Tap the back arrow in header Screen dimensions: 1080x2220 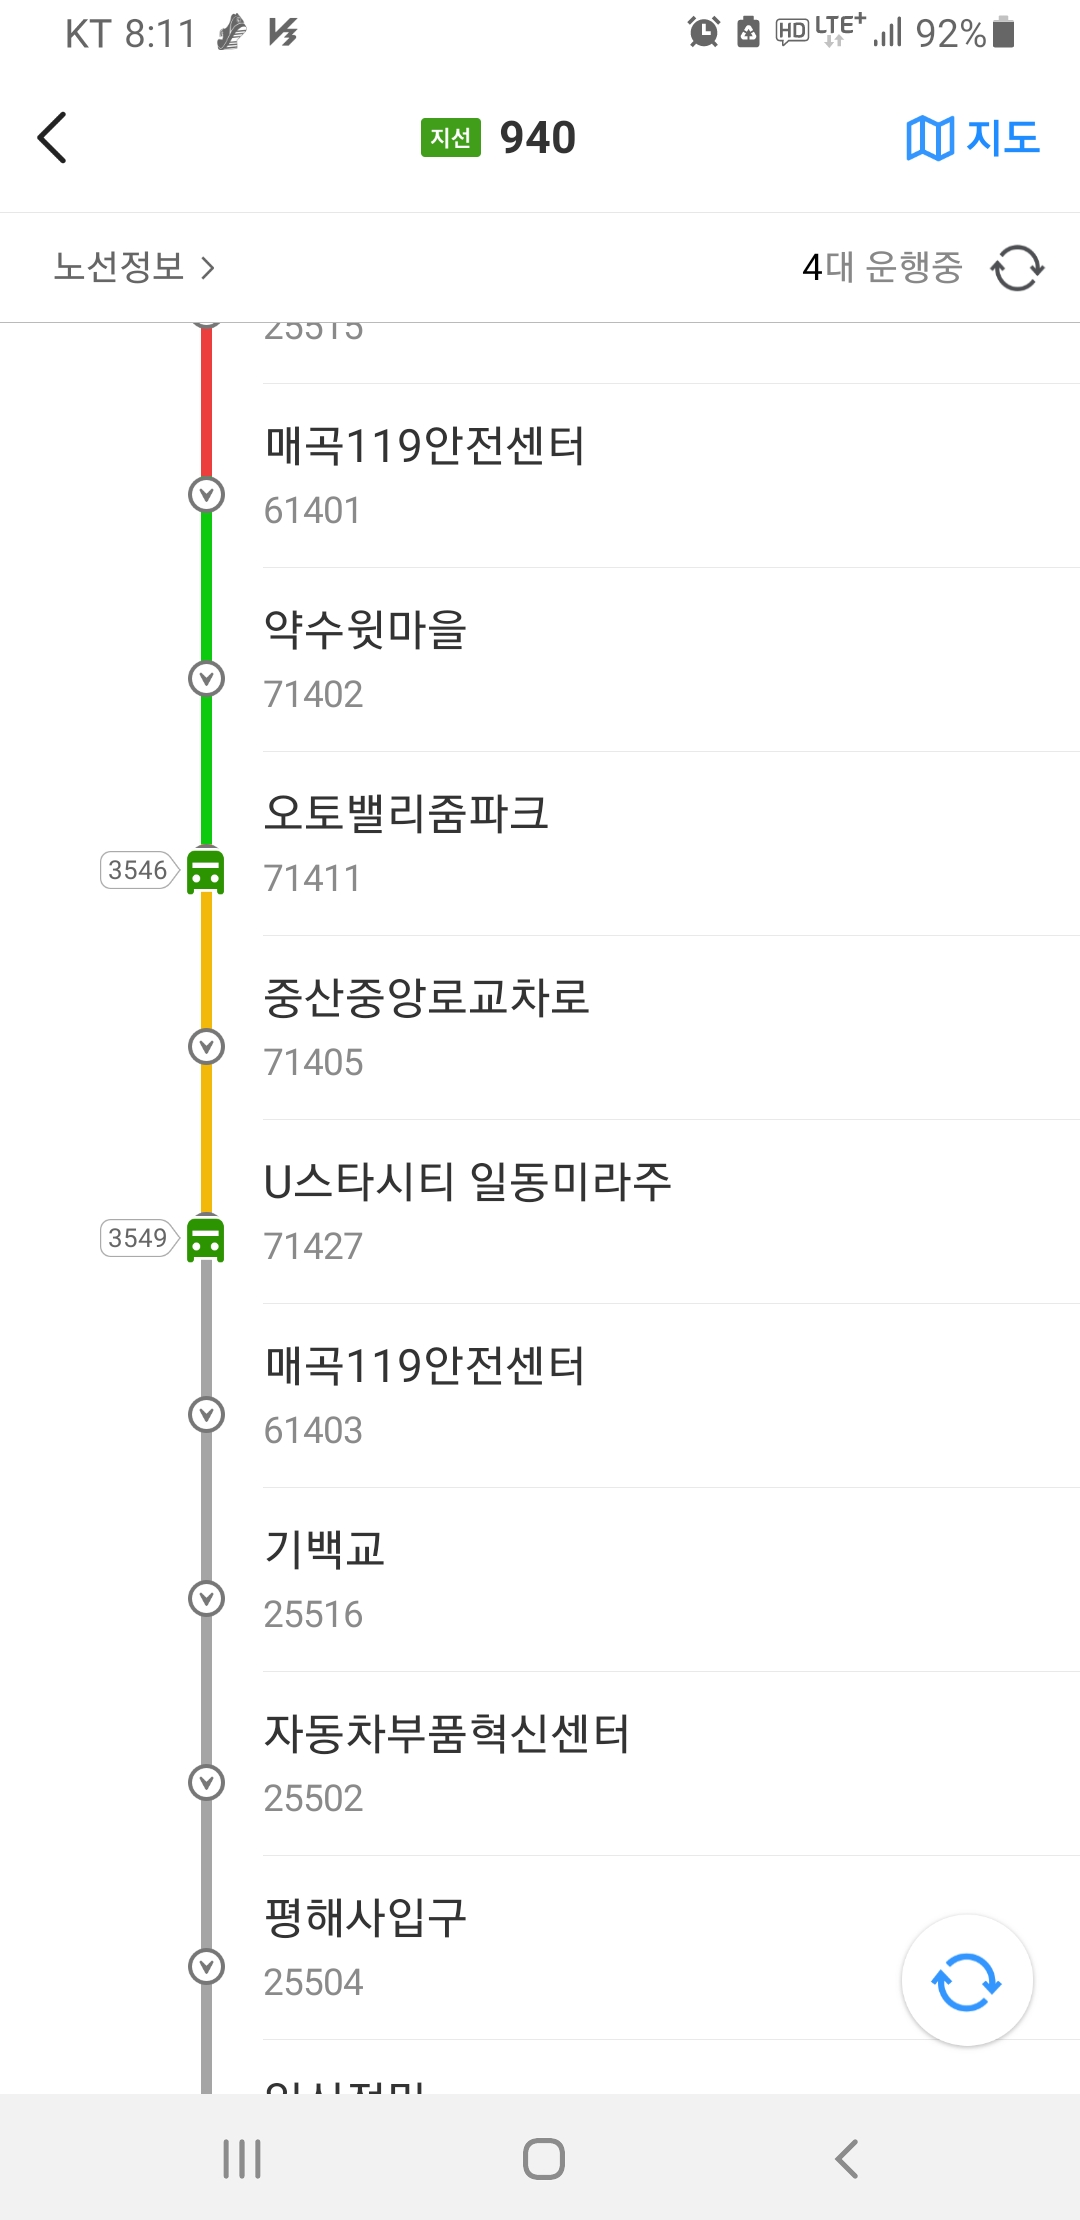coord(52,137)
